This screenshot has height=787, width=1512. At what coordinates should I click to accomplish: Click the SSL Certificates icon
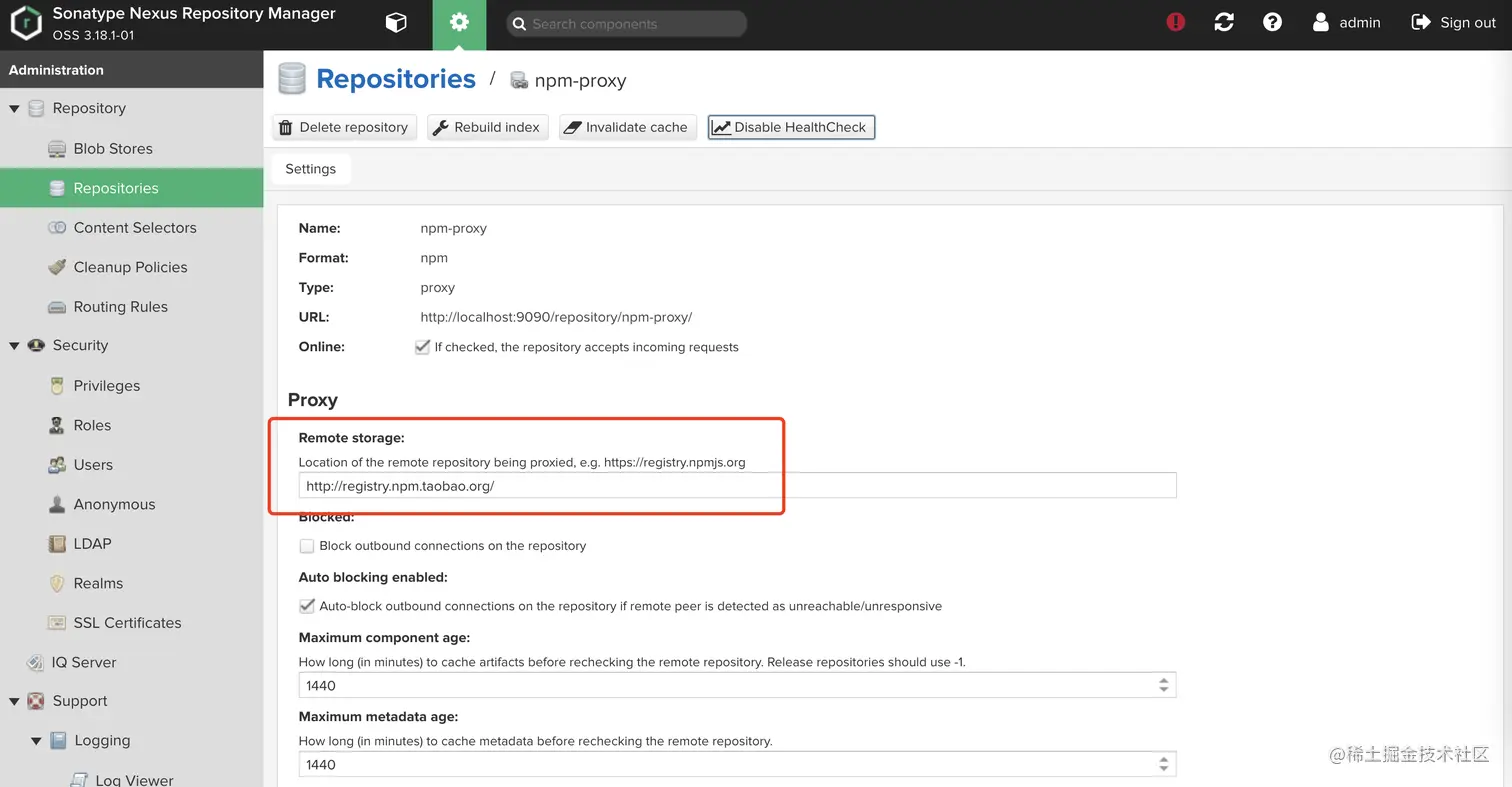click(57, 623)
